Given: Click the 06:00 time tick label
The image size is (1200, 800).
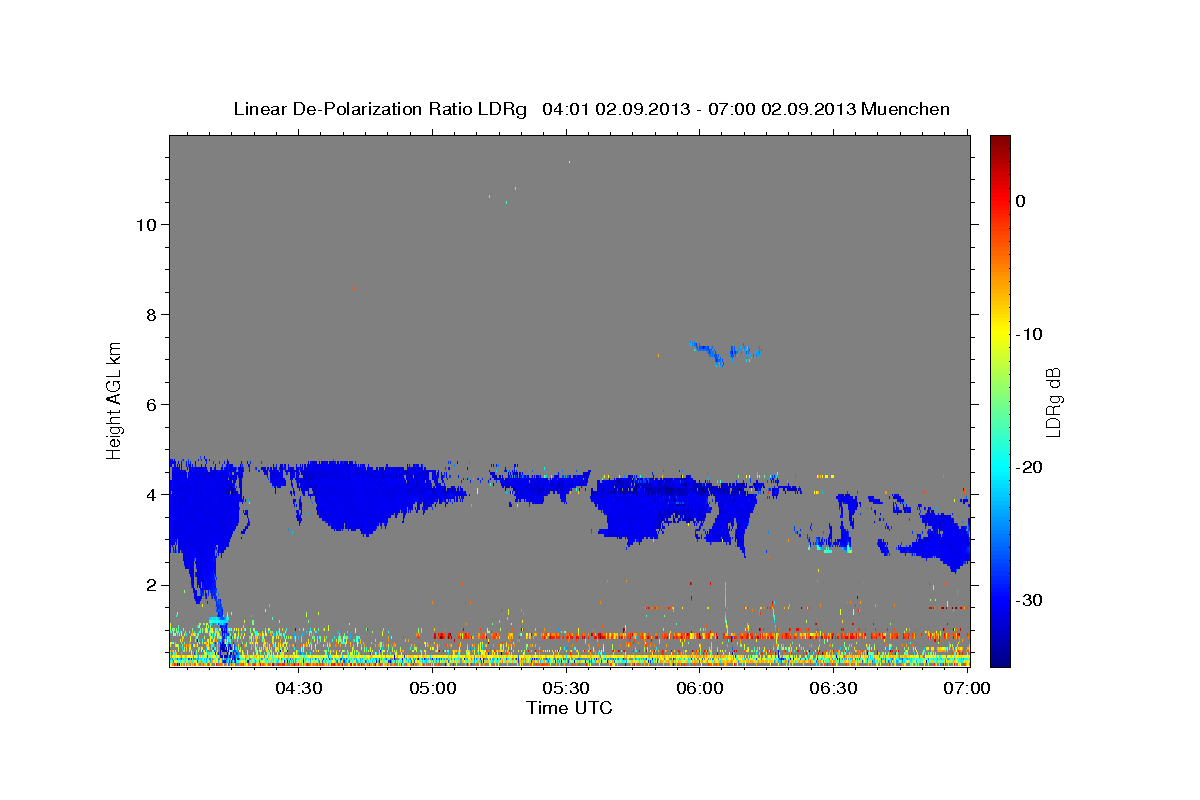Looking at the screenshot, I should (700, 689).
